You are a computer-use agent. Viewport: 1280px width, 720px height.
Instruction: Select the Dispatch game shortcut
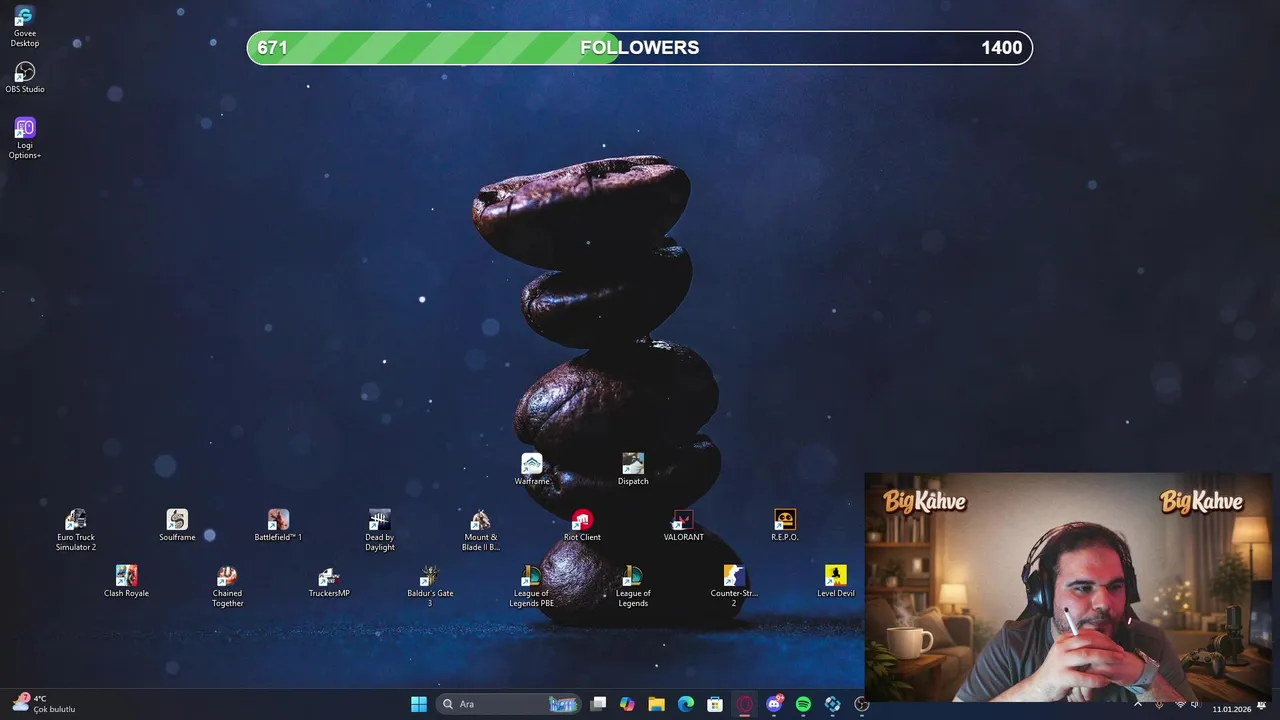pos(633,470)
